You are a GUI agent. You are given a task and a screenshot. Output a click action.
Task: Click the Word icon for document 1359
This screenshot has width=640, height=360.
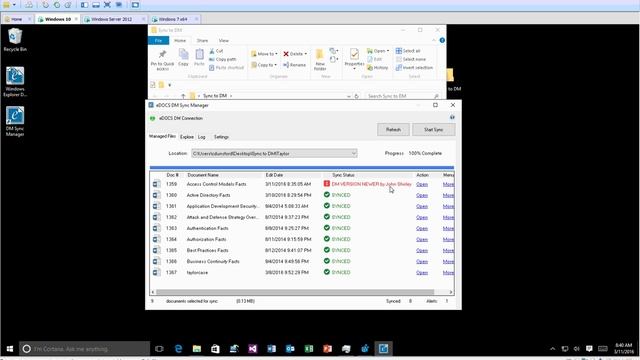pyautogui.click(x=156, y=184)
